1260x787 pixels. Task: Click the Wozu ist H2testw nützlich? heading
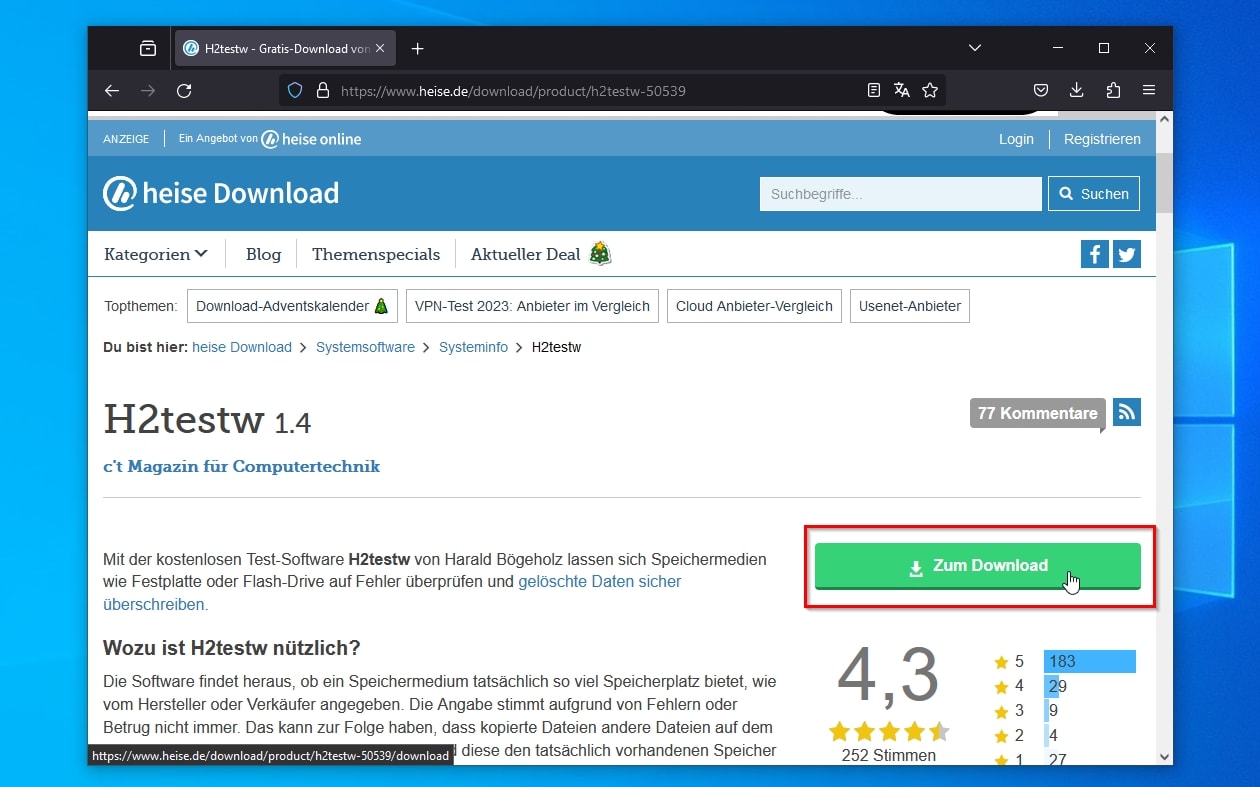[x=232, y=648]
